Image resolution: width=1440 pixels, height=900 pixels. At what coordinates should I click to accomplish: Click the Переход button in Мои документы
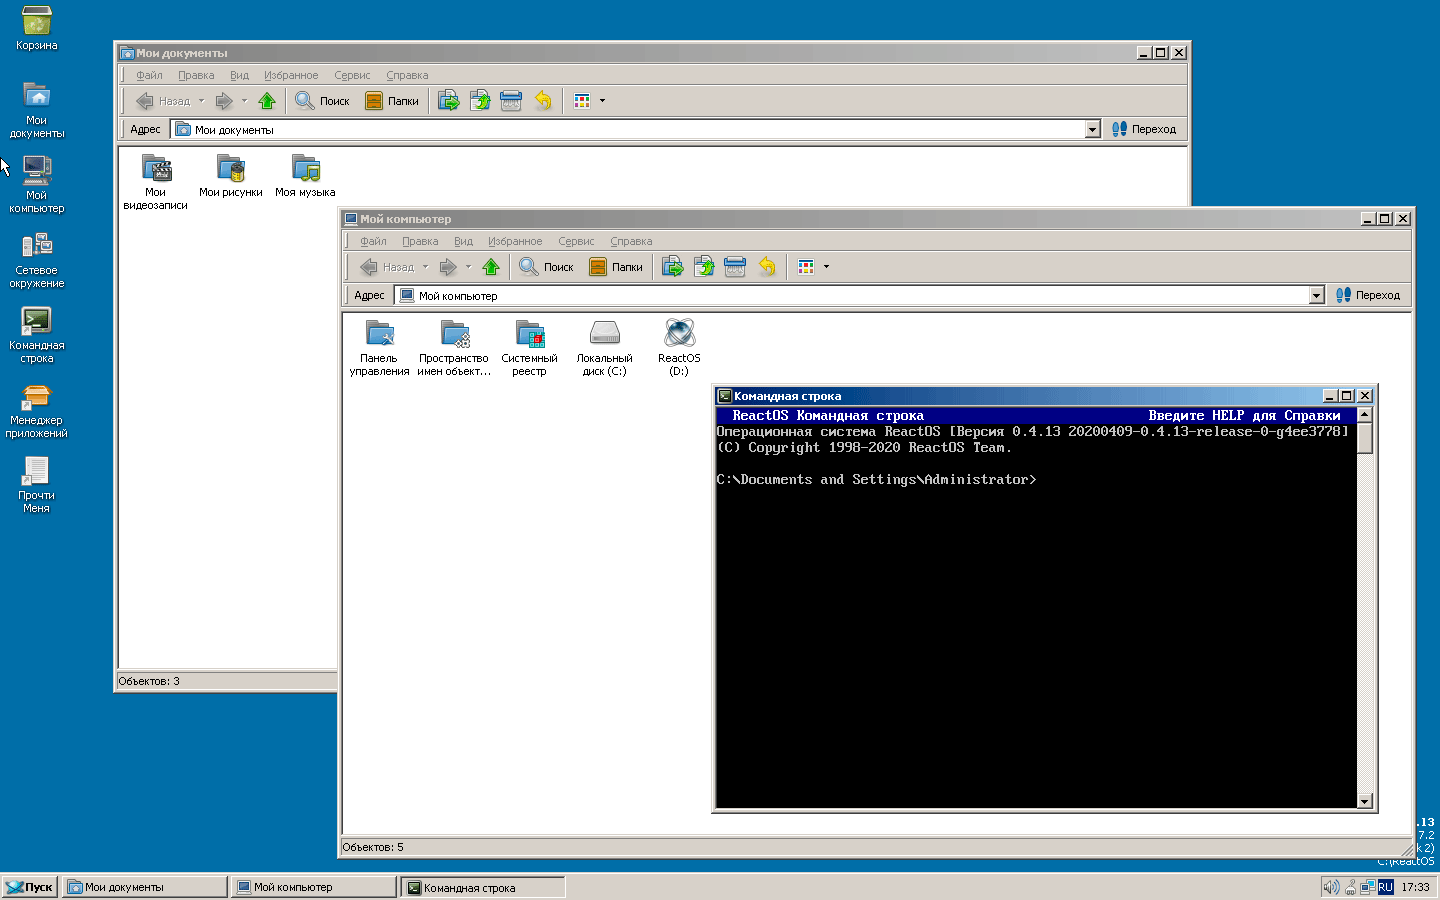tap(1144, 129)
